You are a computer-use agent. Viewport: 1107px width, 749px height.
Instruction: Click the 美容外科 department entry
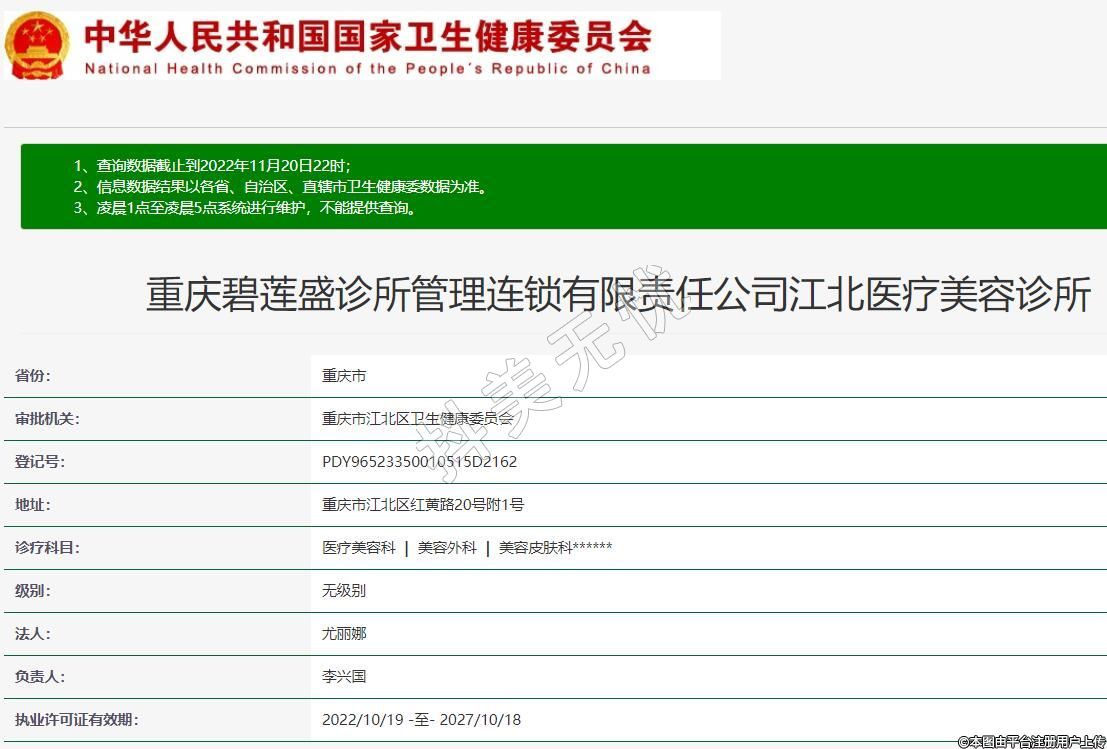click(447, 548)
